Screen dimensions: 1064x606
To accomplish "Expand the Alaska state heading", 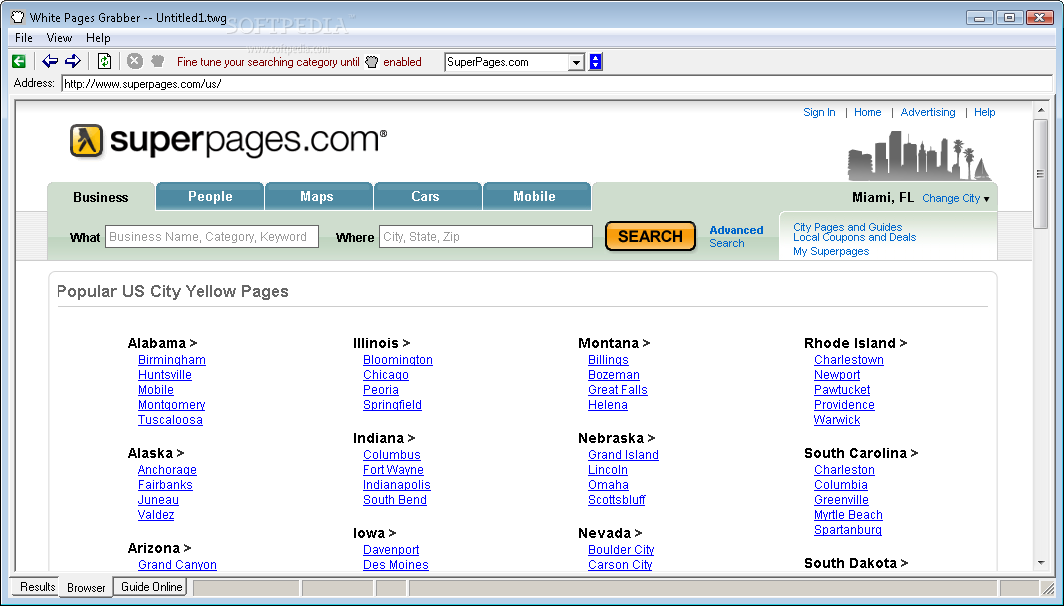I will pos(155,453).
